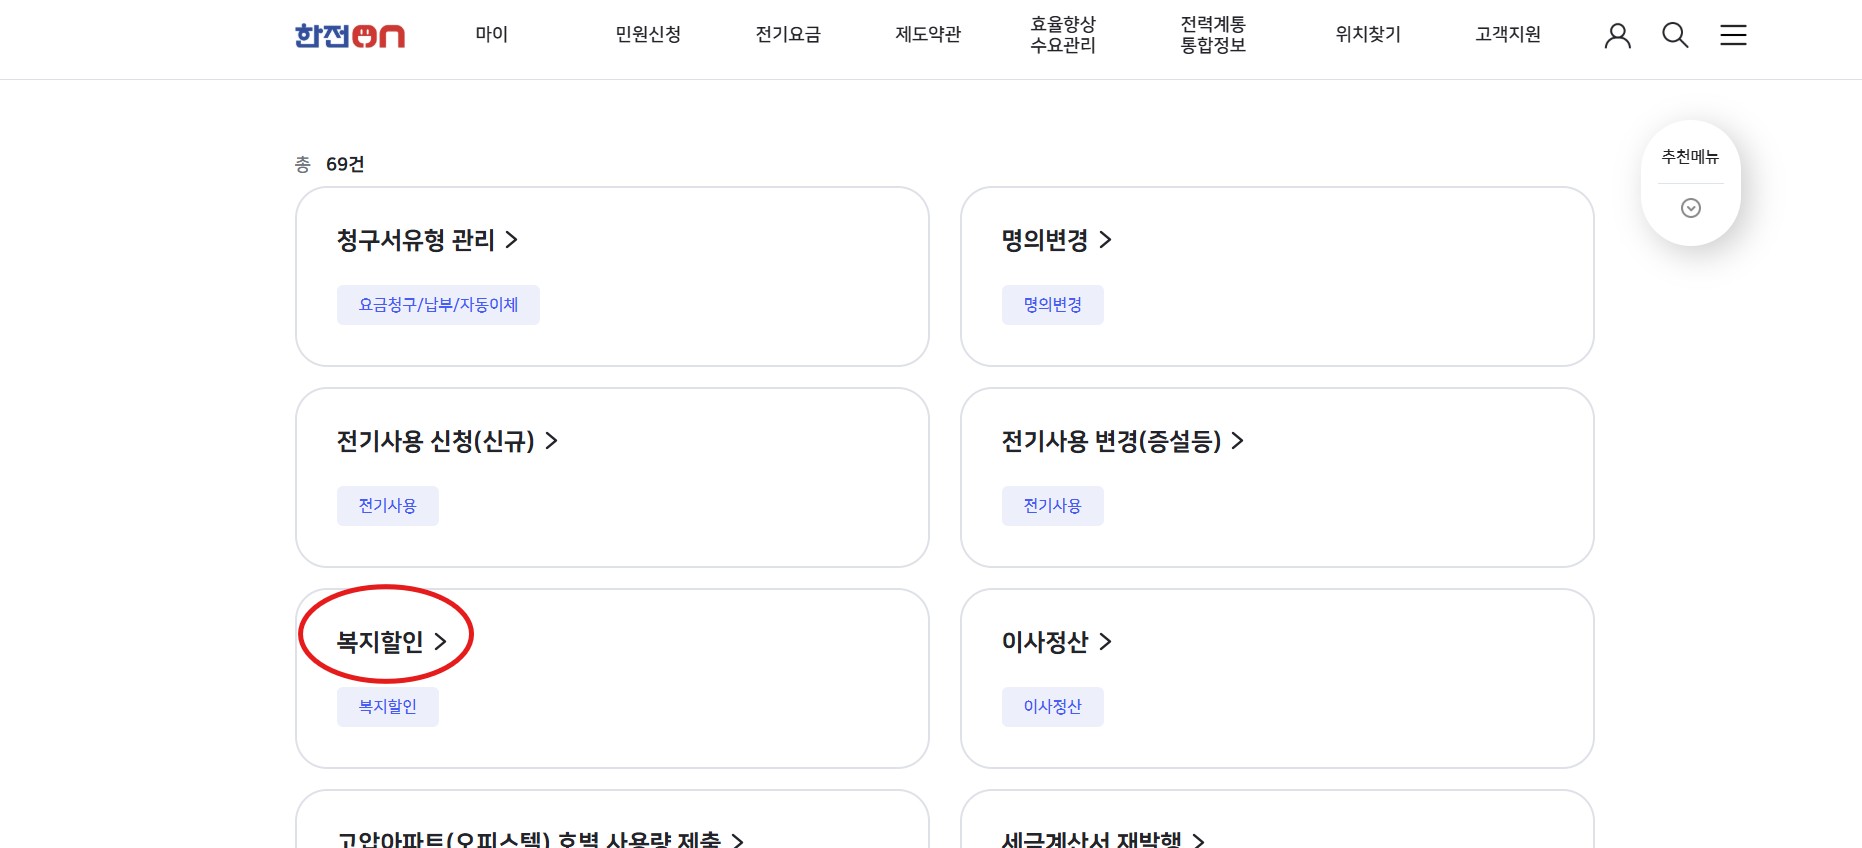
Task: Select the 민원신청 menu item
Action: (648, 35)
